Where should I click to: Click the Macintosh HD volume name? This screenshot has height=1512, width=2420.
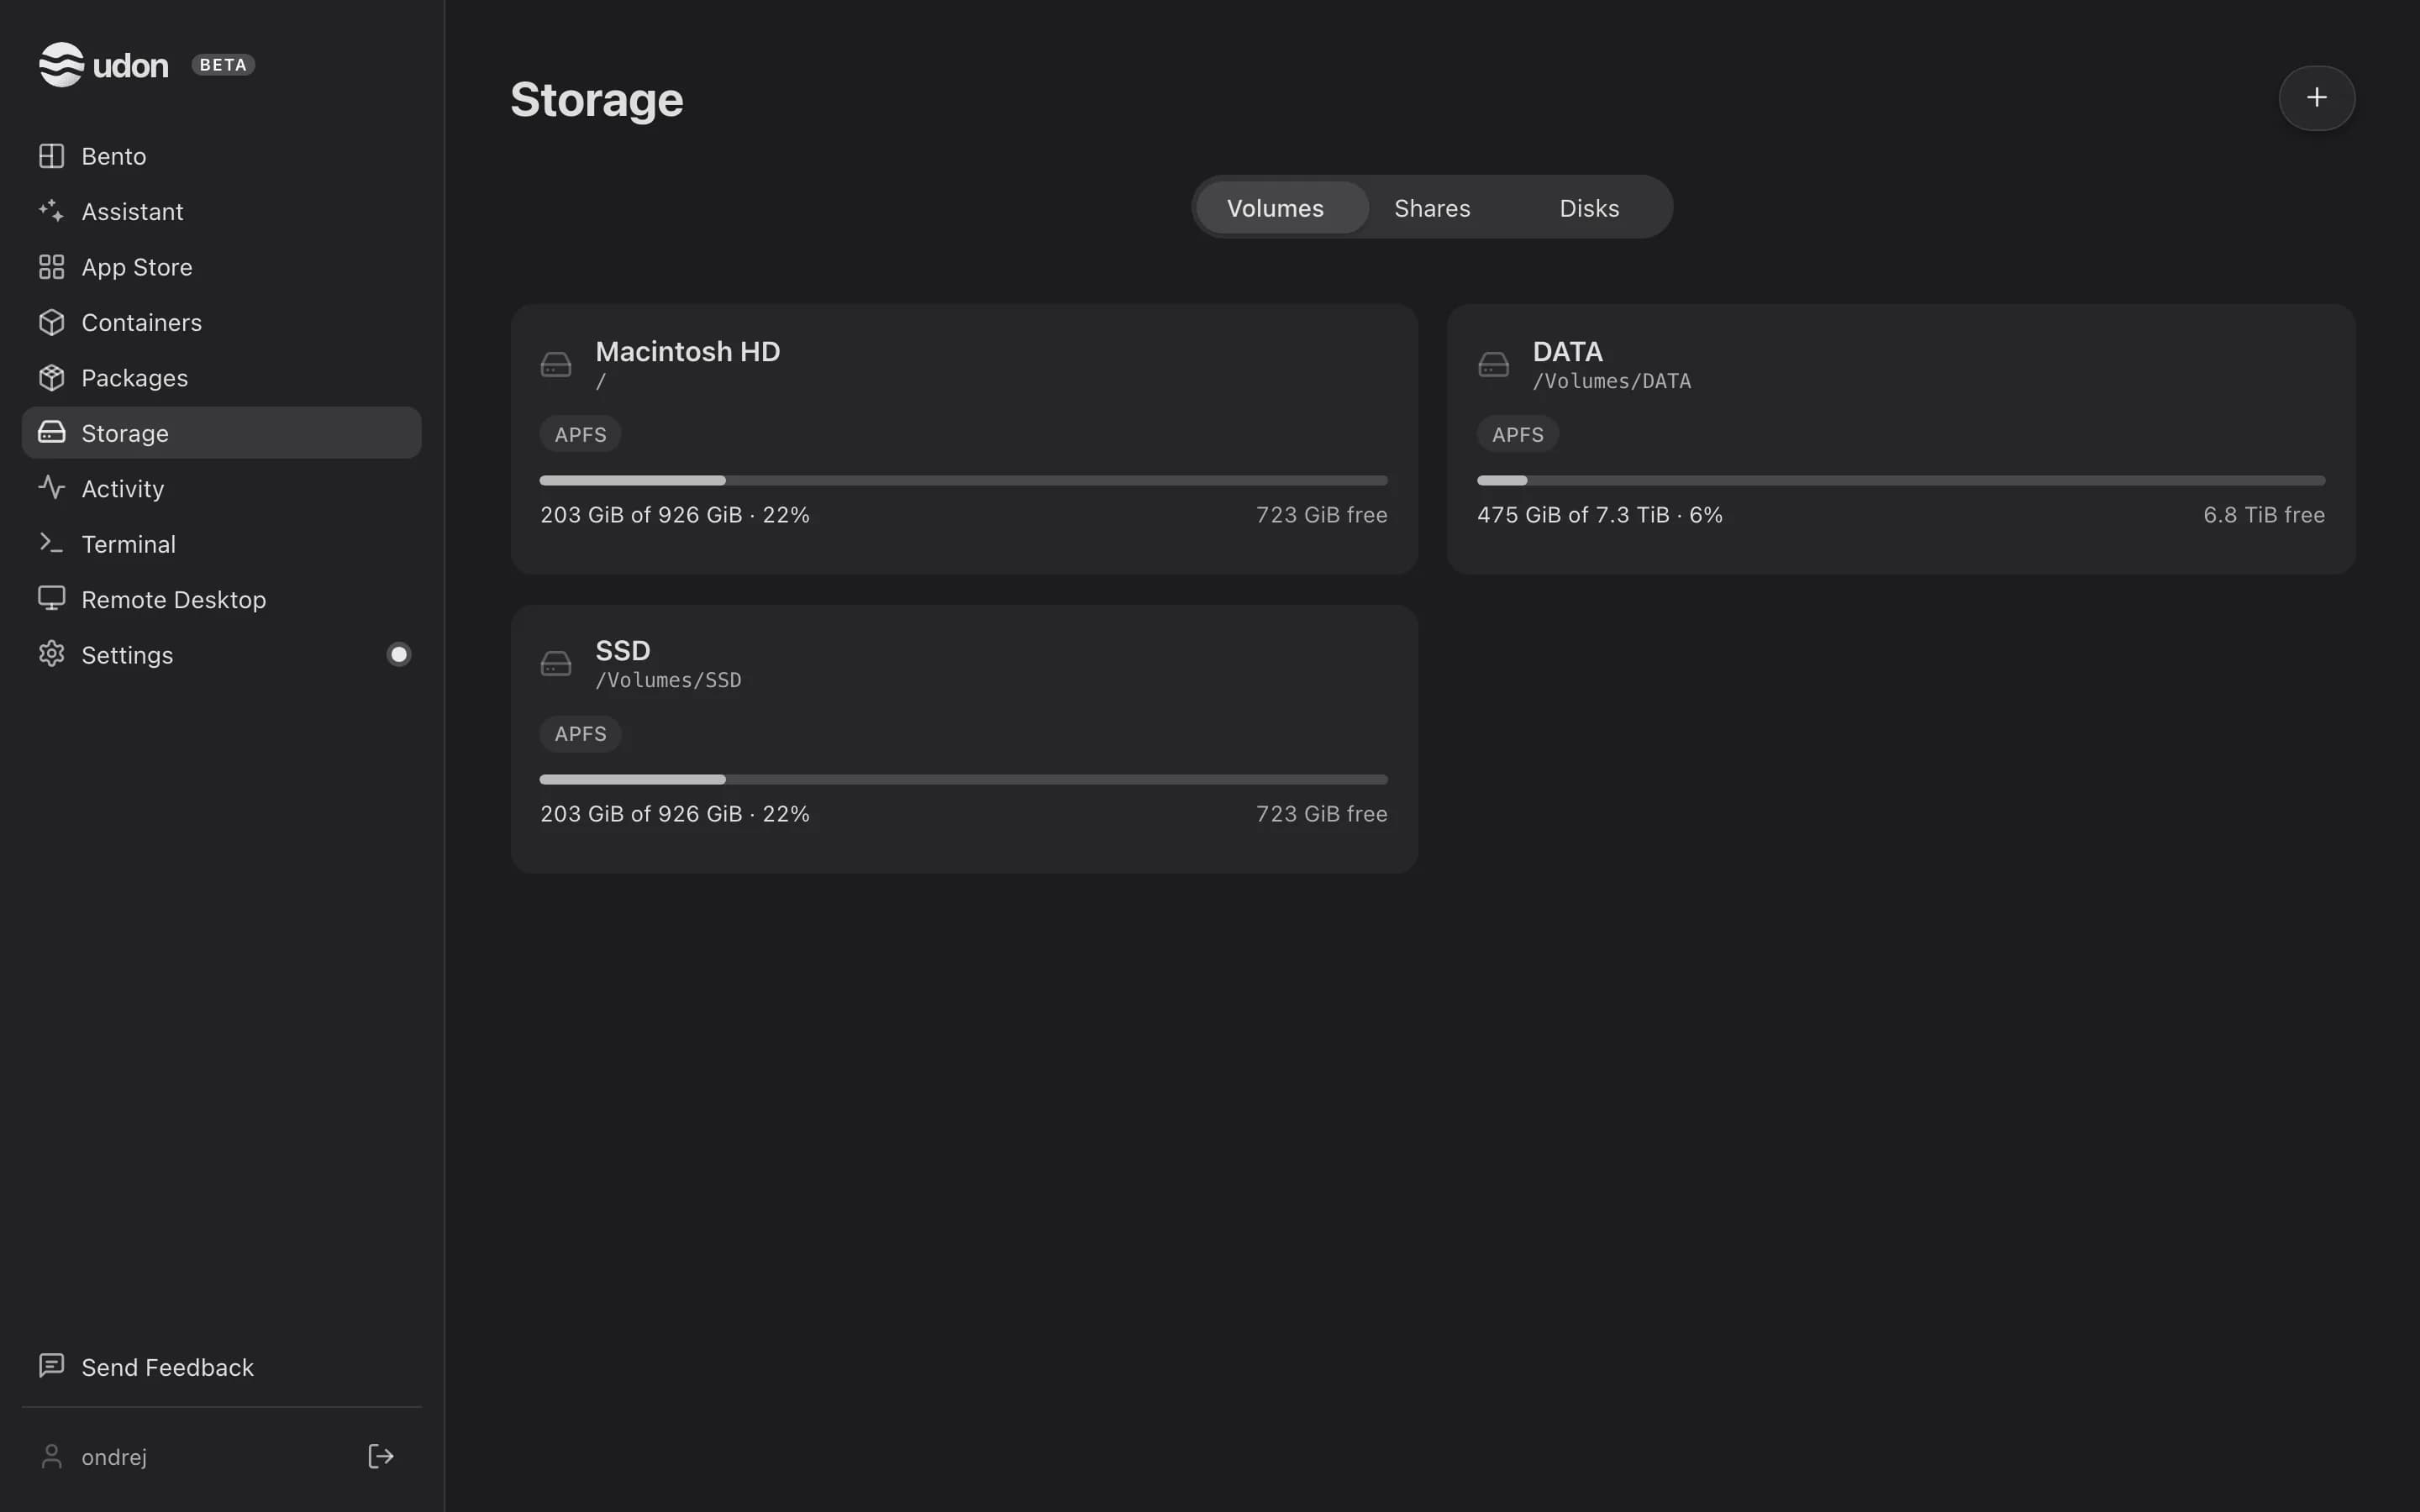[x=688, y=352]
